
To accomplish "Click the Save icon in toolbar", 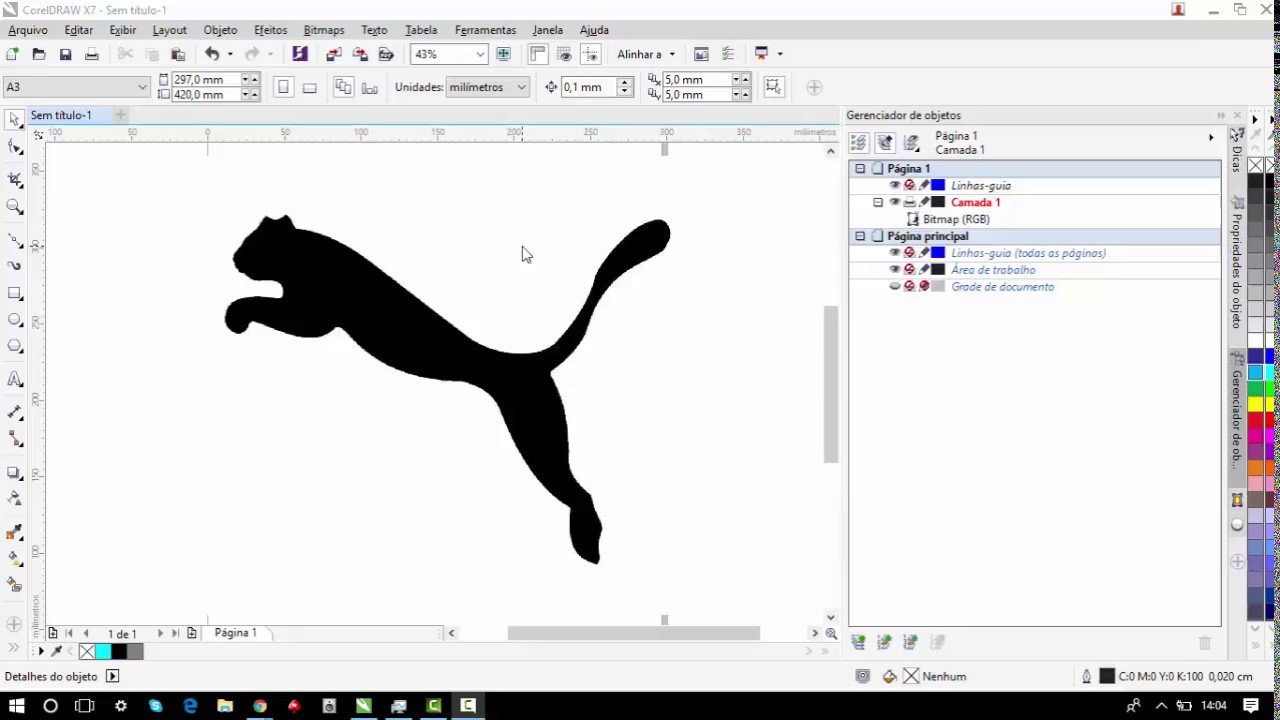I will pyautogui.click(x=65, y=54).
